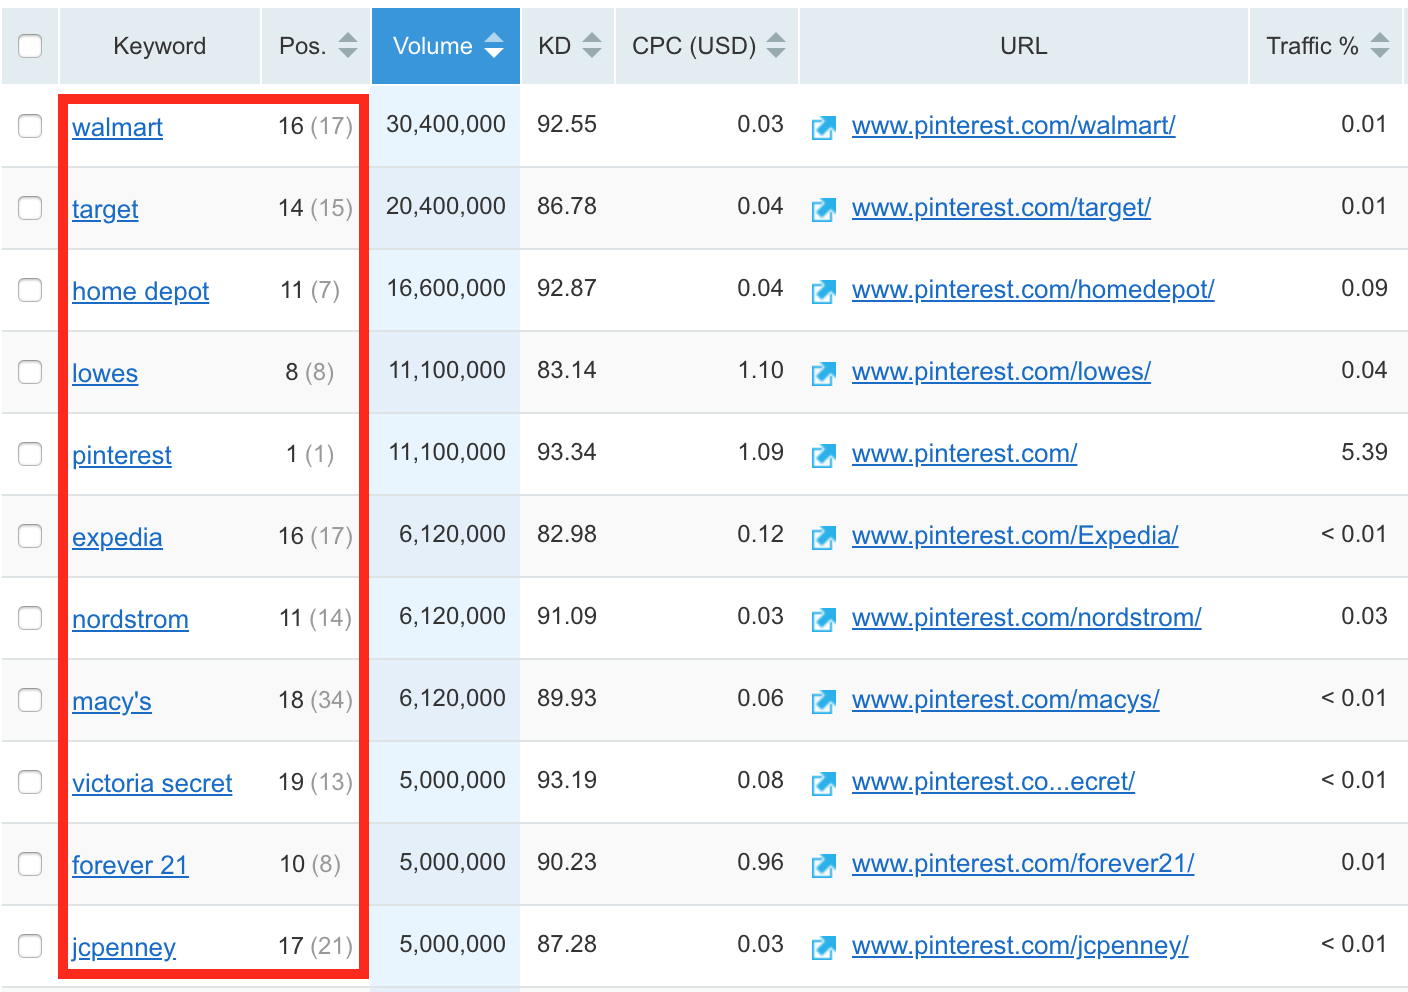
Task: Check the jcpenney row checkbox
Action: [30, 946]
